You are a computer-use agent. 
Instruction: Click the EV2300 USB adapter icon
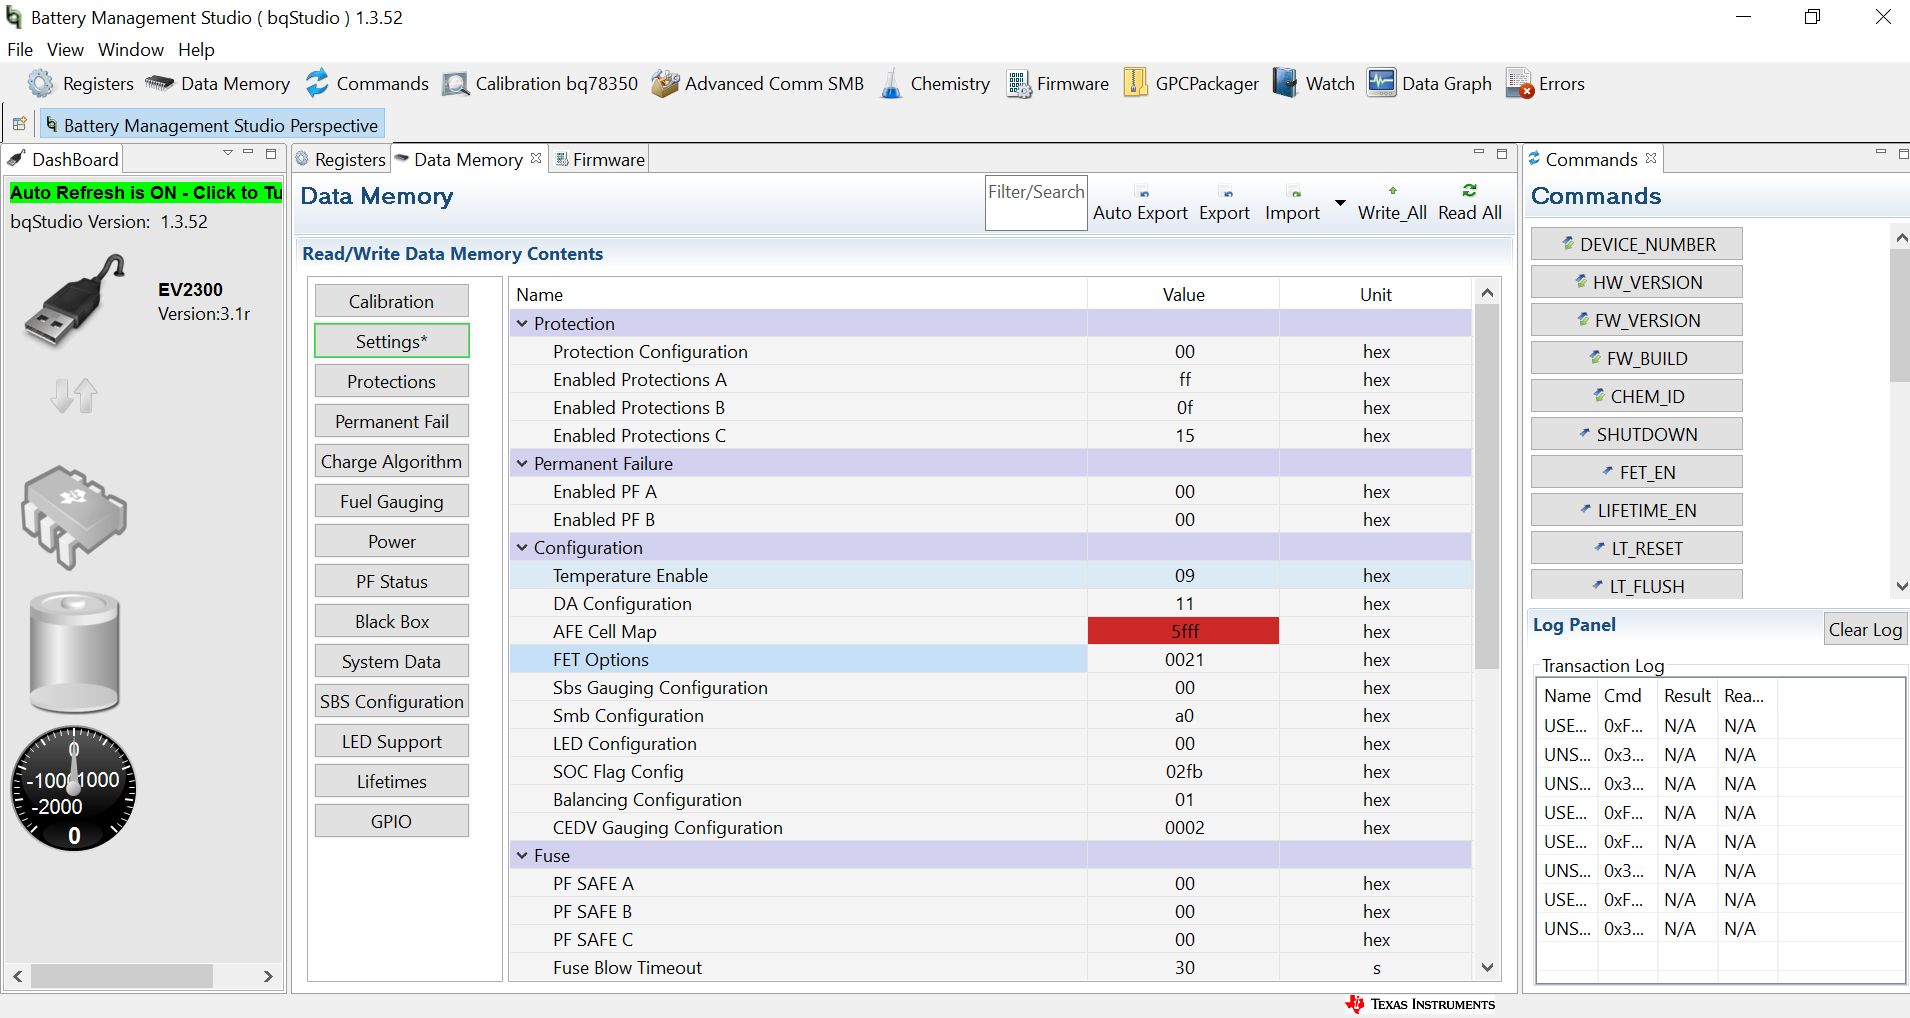click(x=72, y=302)
